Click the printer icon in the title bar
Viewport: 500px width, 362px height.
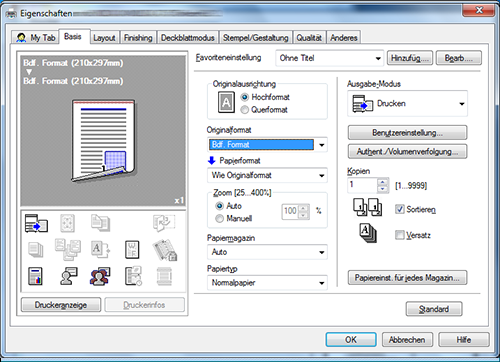[x=11, y=14]
